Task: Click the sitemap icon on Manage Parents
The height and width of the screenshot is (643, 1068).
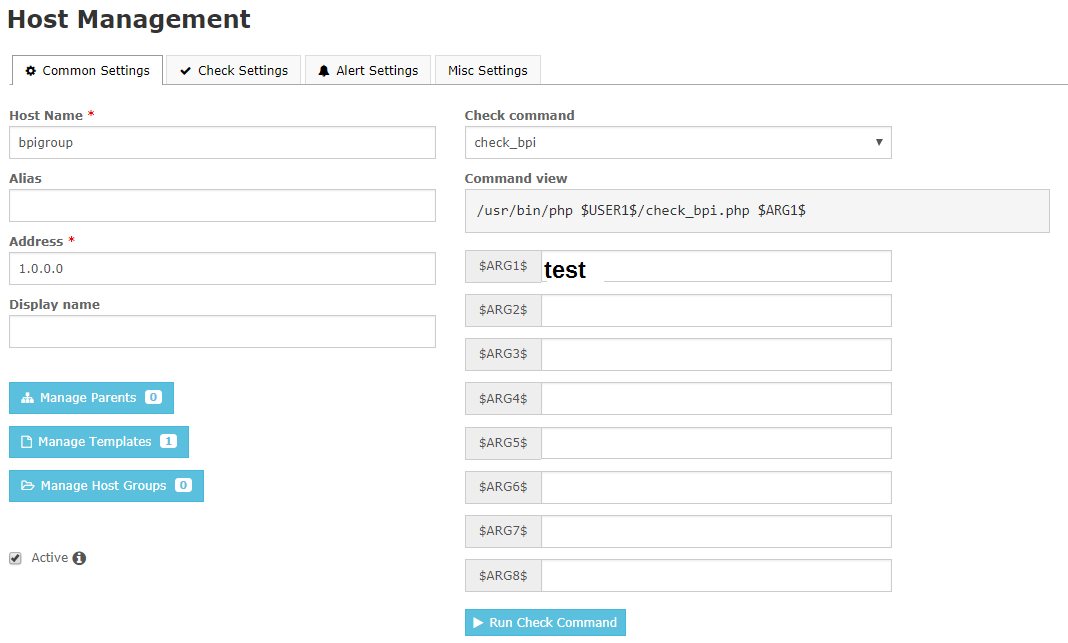Action: (28, 398)
